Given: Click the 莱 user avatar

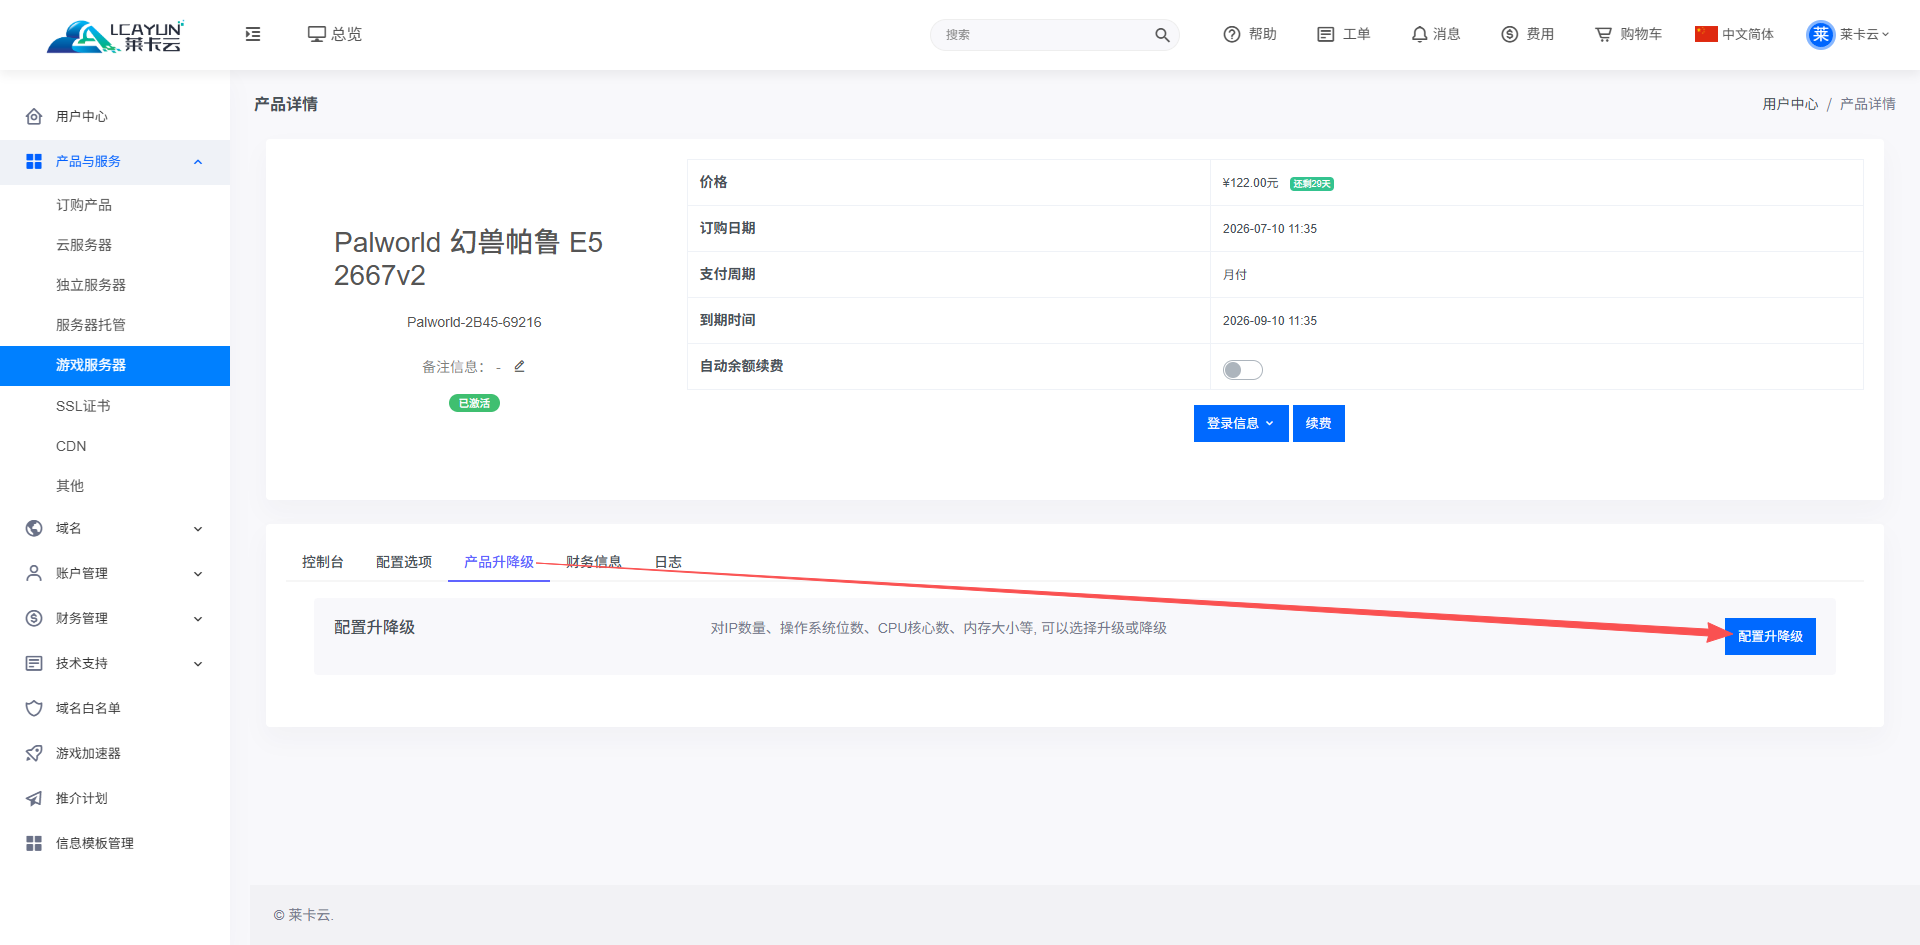Looking at the screenshot, I should click(1820, 34).
